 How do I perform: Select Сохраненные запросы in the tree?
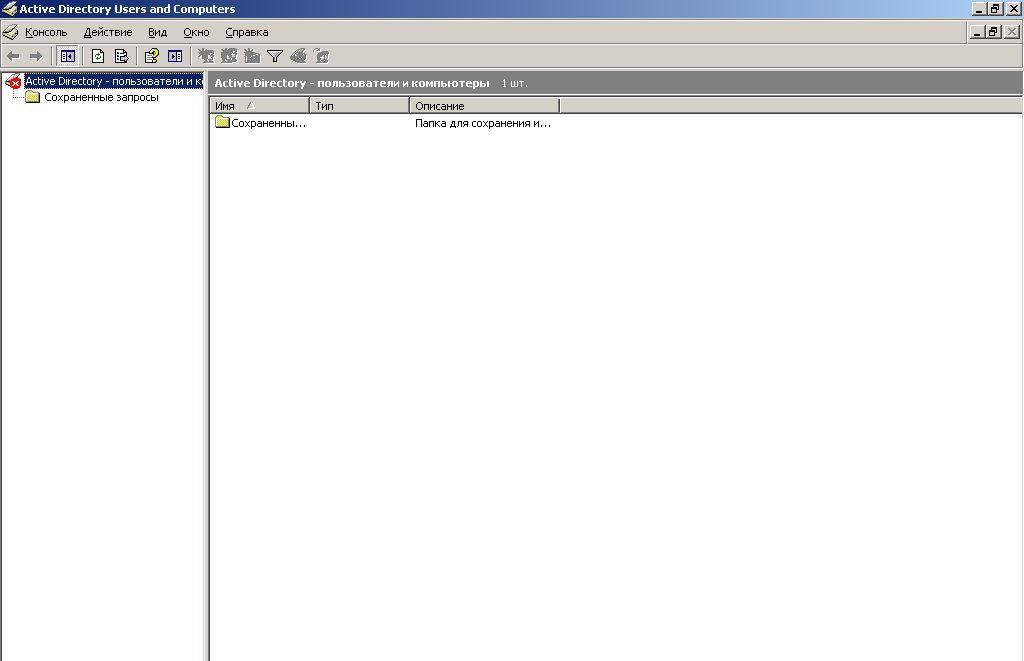[101, 97]
